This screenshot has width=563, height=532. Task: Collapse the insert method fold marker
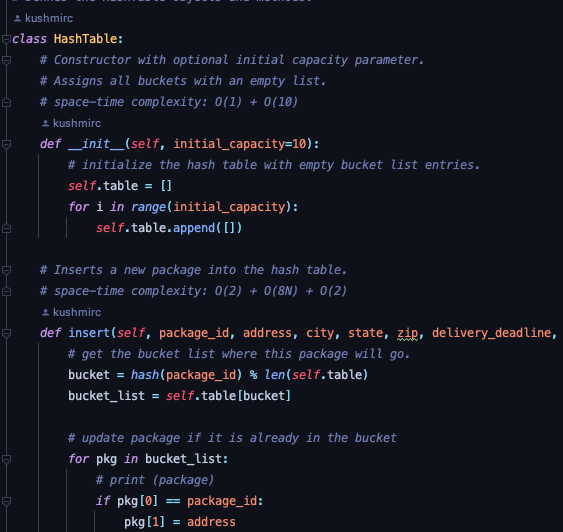coord(6,333)
